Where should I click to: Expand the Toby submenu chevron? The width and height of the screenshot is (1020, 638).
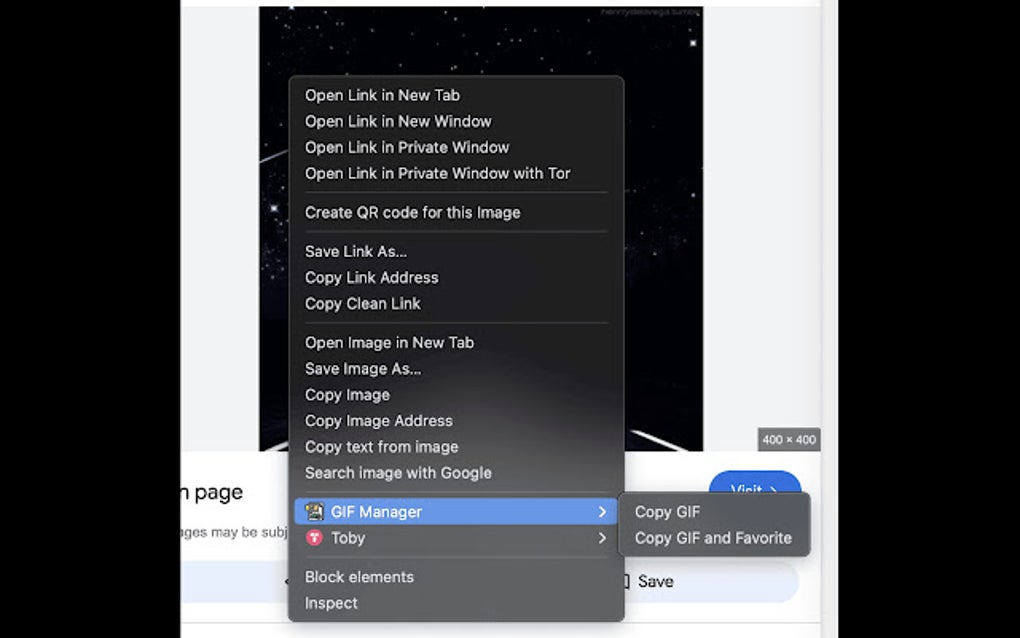pyautogui.click(x=603, y=538)
